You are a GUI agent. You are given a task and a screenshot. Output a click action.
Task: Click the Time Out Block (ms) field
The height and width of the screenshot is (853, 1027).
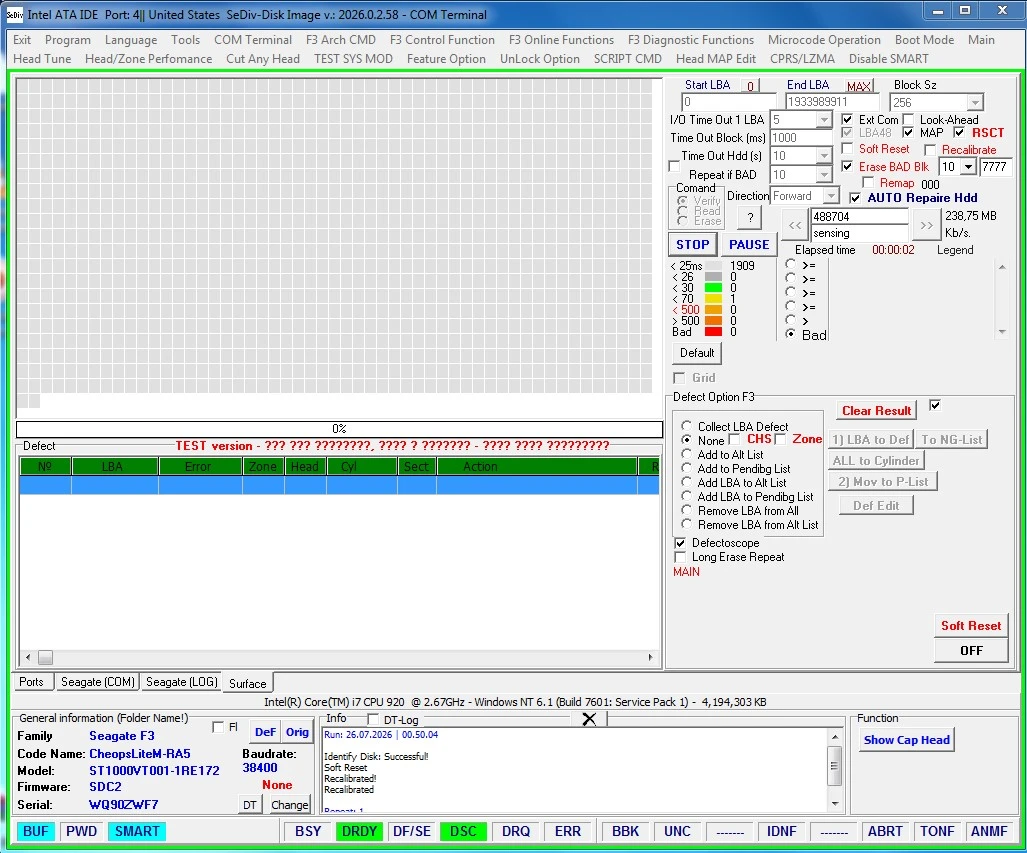[x=801, y=138]
